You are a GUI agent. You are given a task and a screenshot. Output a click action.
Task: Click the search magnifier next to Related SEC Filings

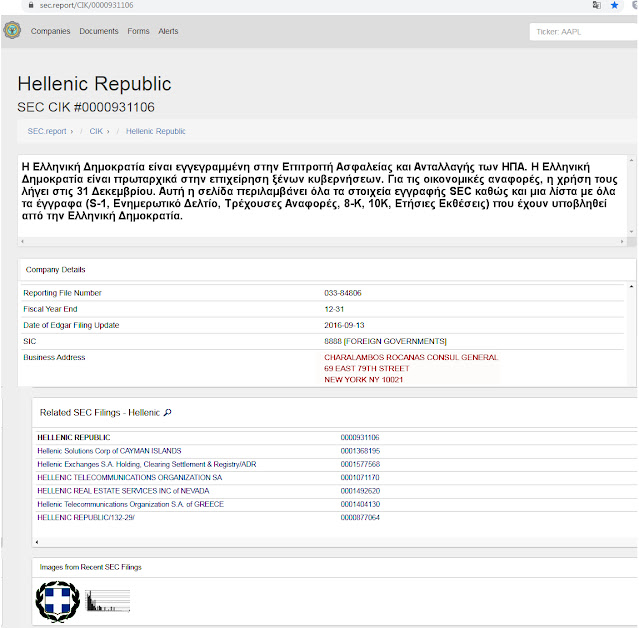click(167, 412)
